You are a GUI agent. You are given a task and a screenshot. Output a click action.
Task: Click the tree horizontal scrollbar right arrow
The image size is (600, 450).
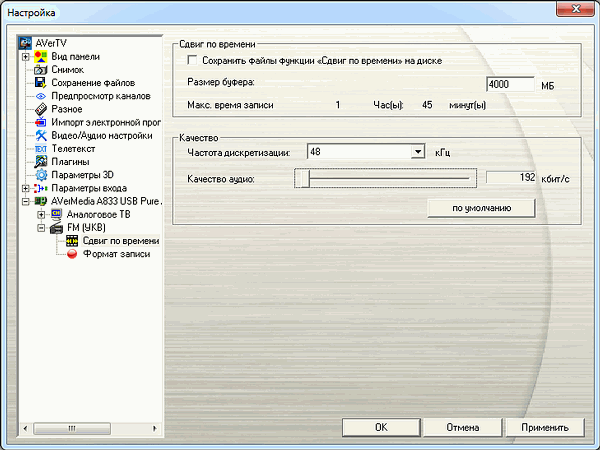click(x=155, y=428)
